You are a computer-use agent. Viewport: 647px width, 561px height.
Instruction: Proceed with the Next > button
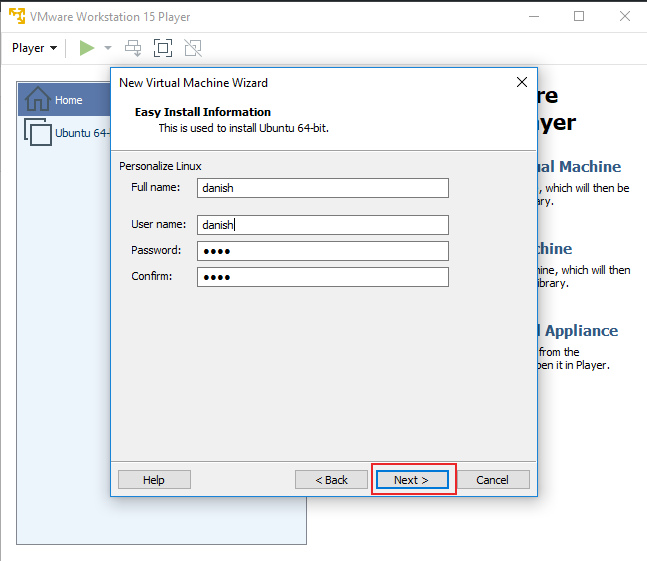pos(412,480)
